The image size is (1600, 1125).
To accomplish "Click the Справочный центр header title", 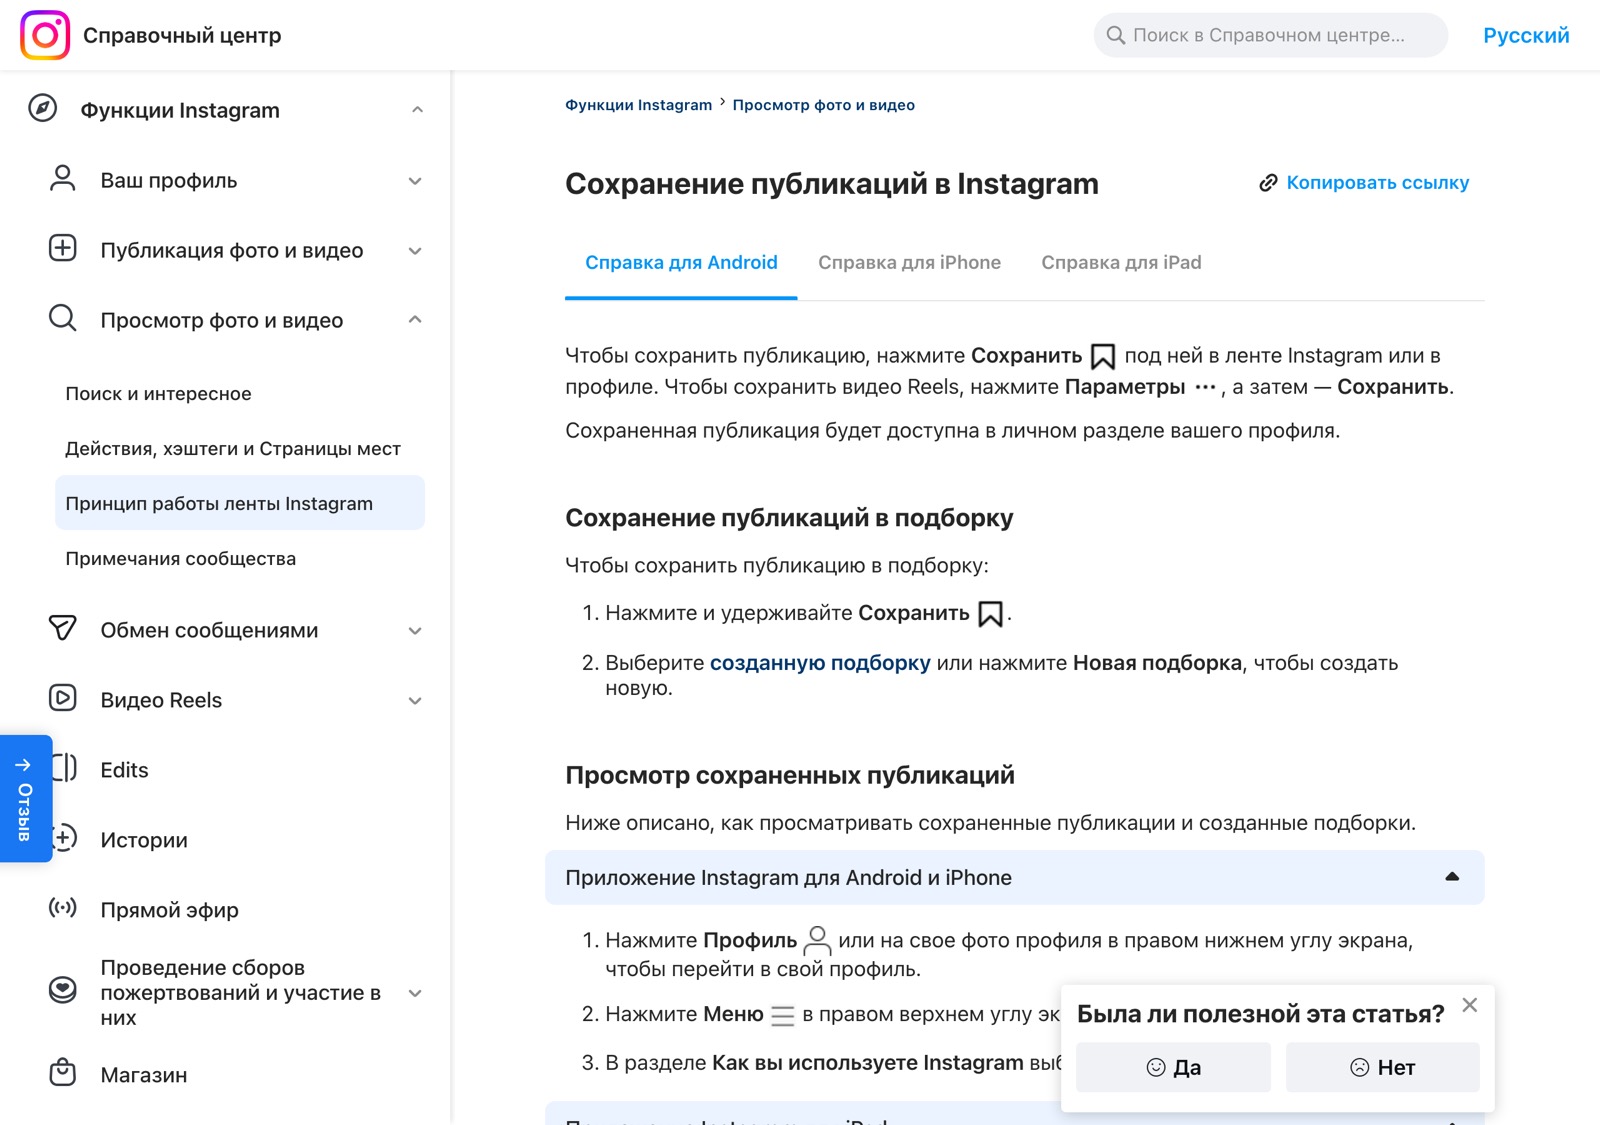I will click(182, 35).
